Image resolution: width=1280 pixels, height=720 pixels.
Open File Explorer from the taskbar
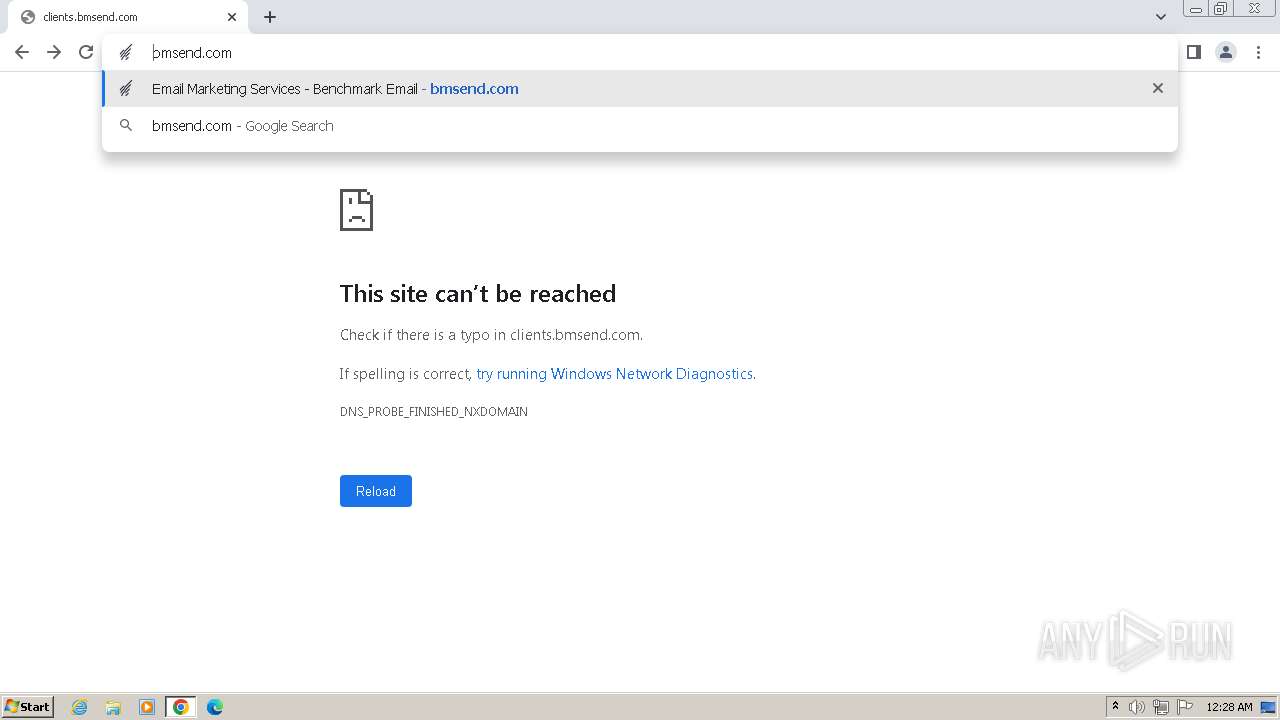(x=113, y=707)
